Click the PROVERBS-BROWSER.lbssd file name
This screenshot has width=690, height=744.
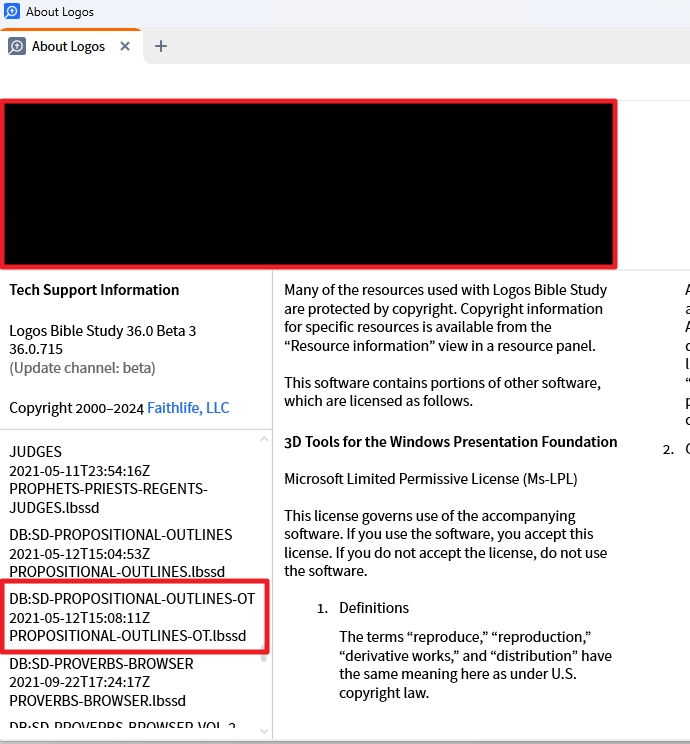97,701
